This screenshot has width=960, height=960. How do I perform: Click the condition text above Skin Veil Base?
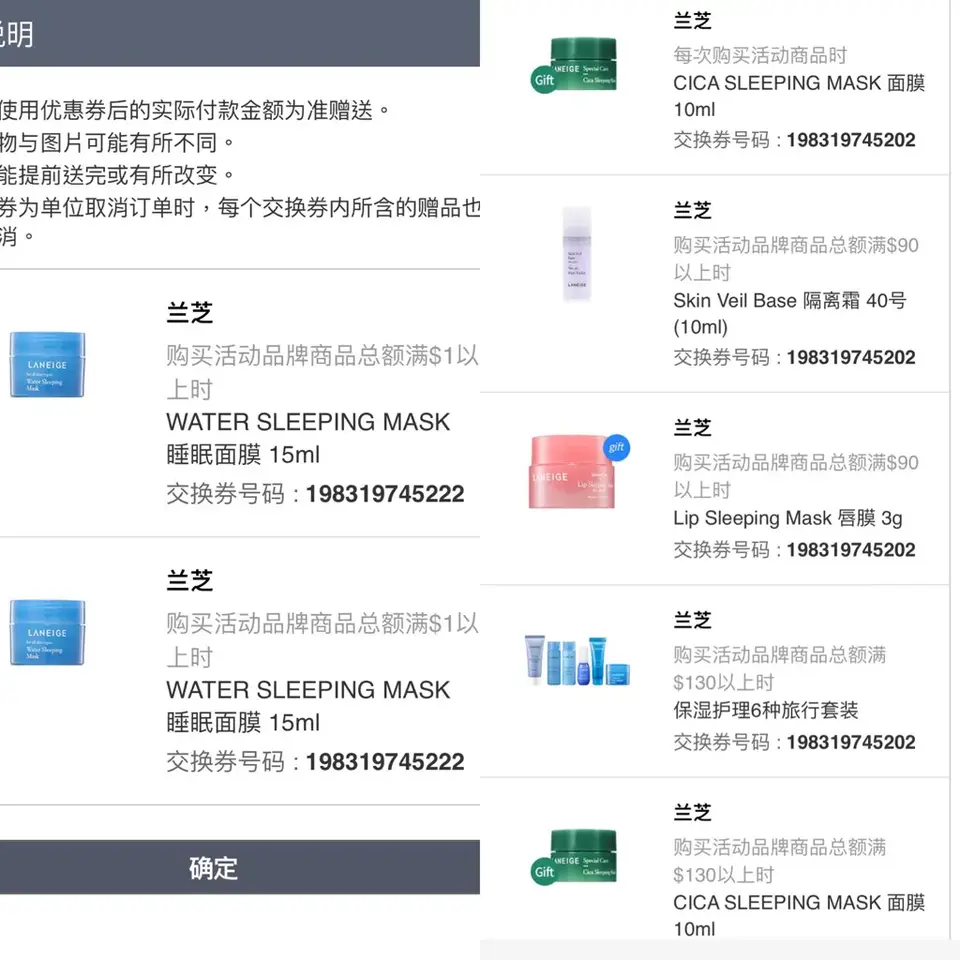pos(796,258)
